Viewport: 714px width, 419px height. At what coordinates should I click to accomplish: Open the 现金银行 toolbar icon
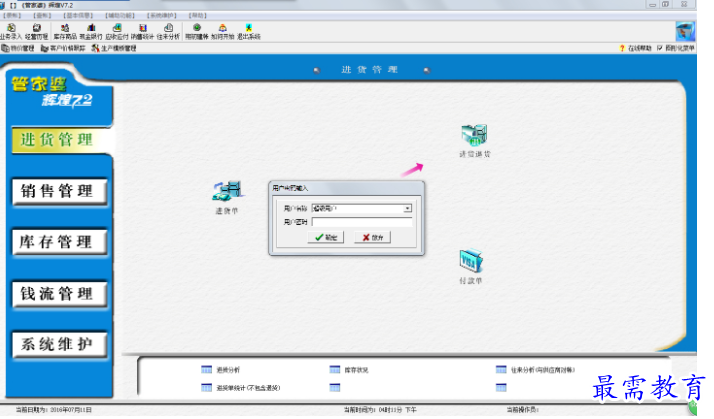[91, 31]
